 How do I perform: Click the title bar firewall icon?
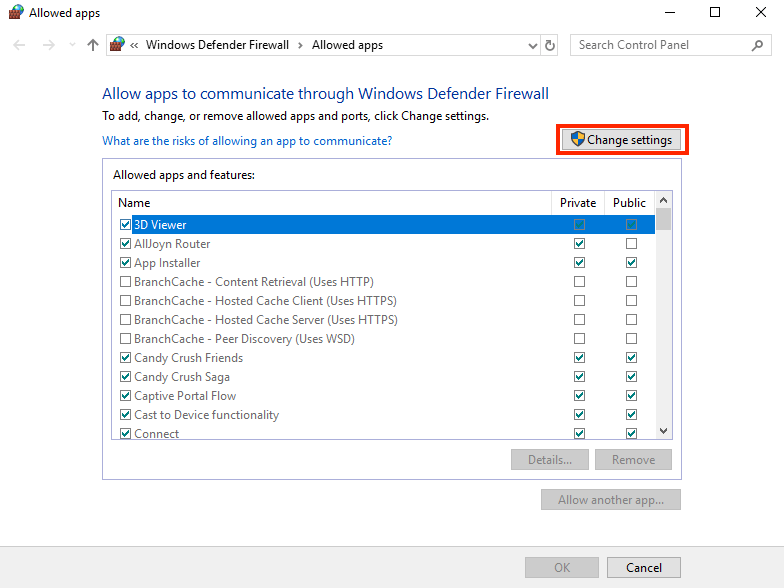(16, 12)
